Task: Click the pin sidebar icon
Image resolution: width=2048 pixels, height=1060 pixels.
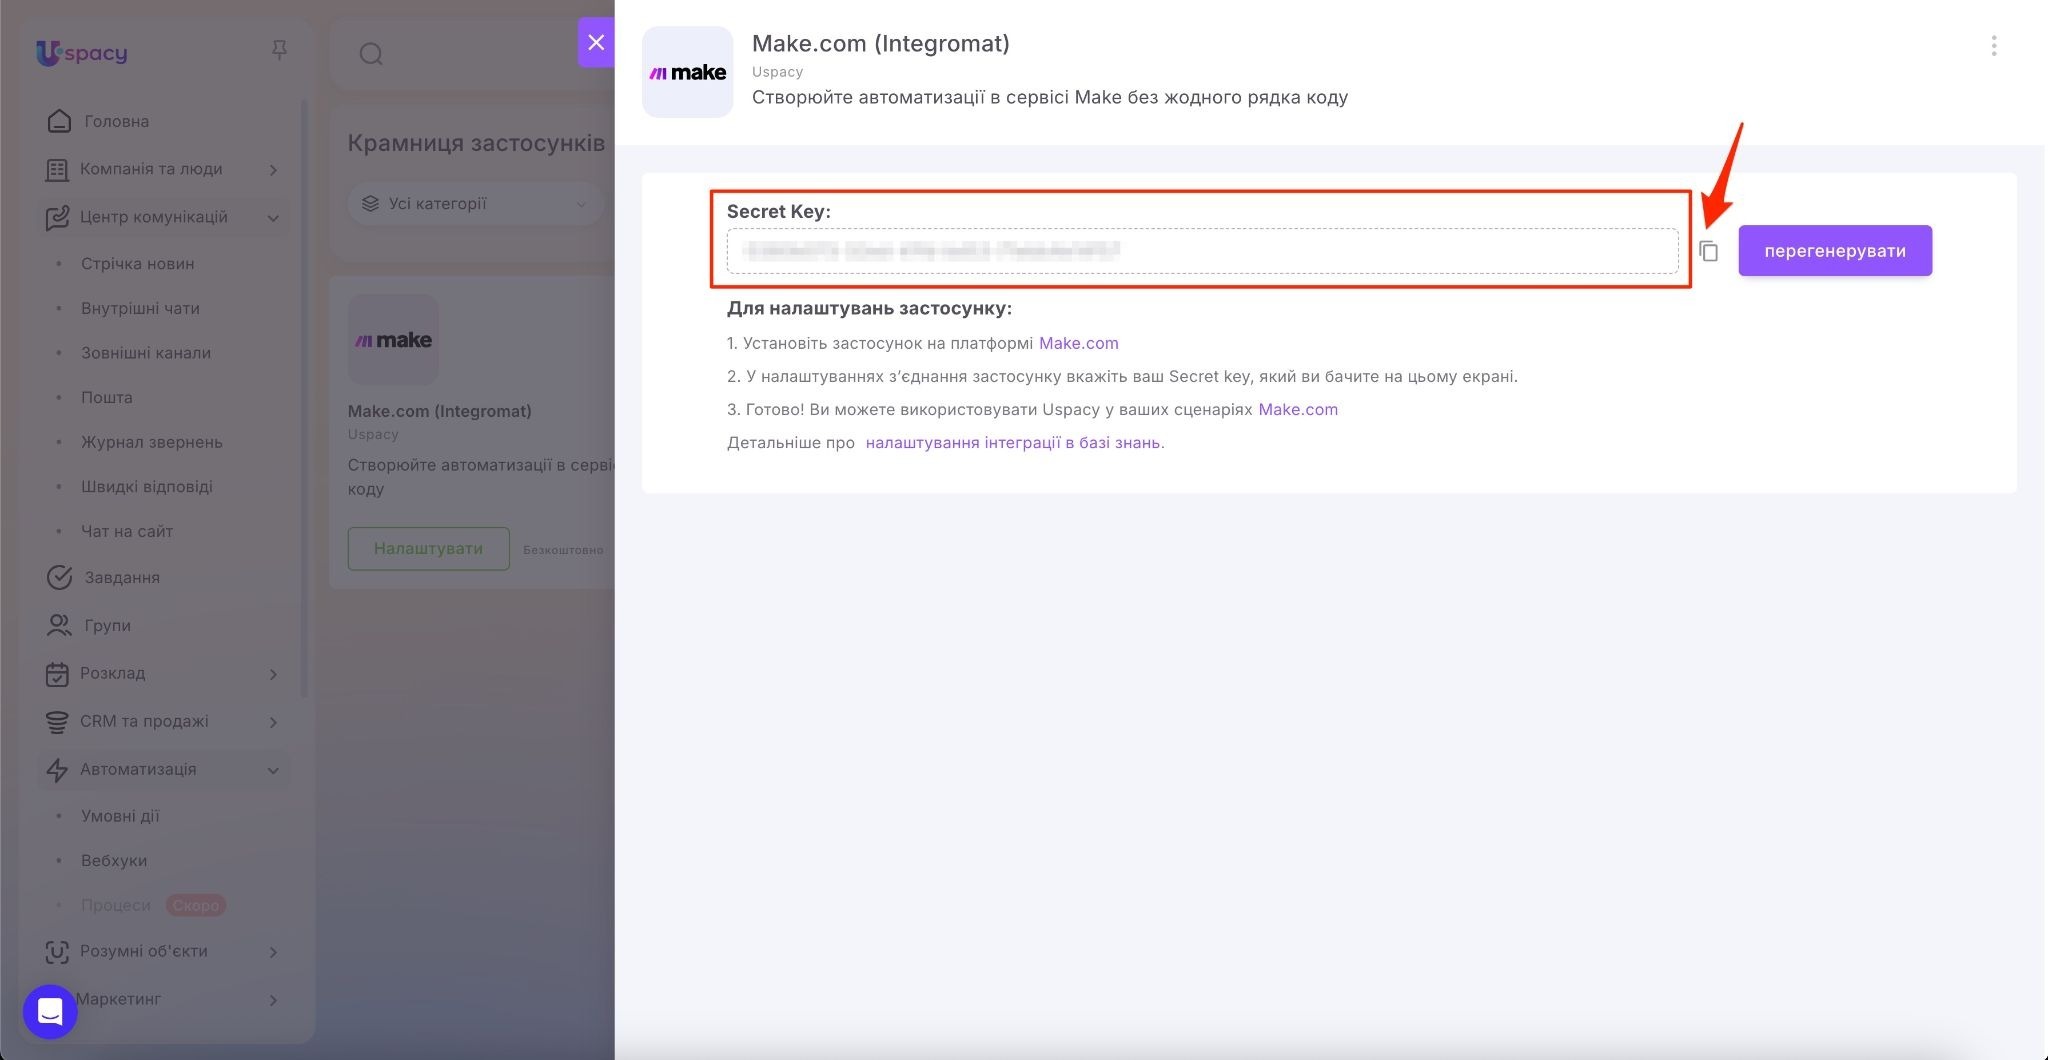Action: pyautogui.click(x=279, y=50)
